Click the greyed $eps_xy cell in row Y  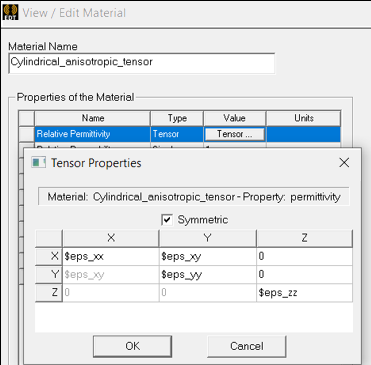pos(111,275)
